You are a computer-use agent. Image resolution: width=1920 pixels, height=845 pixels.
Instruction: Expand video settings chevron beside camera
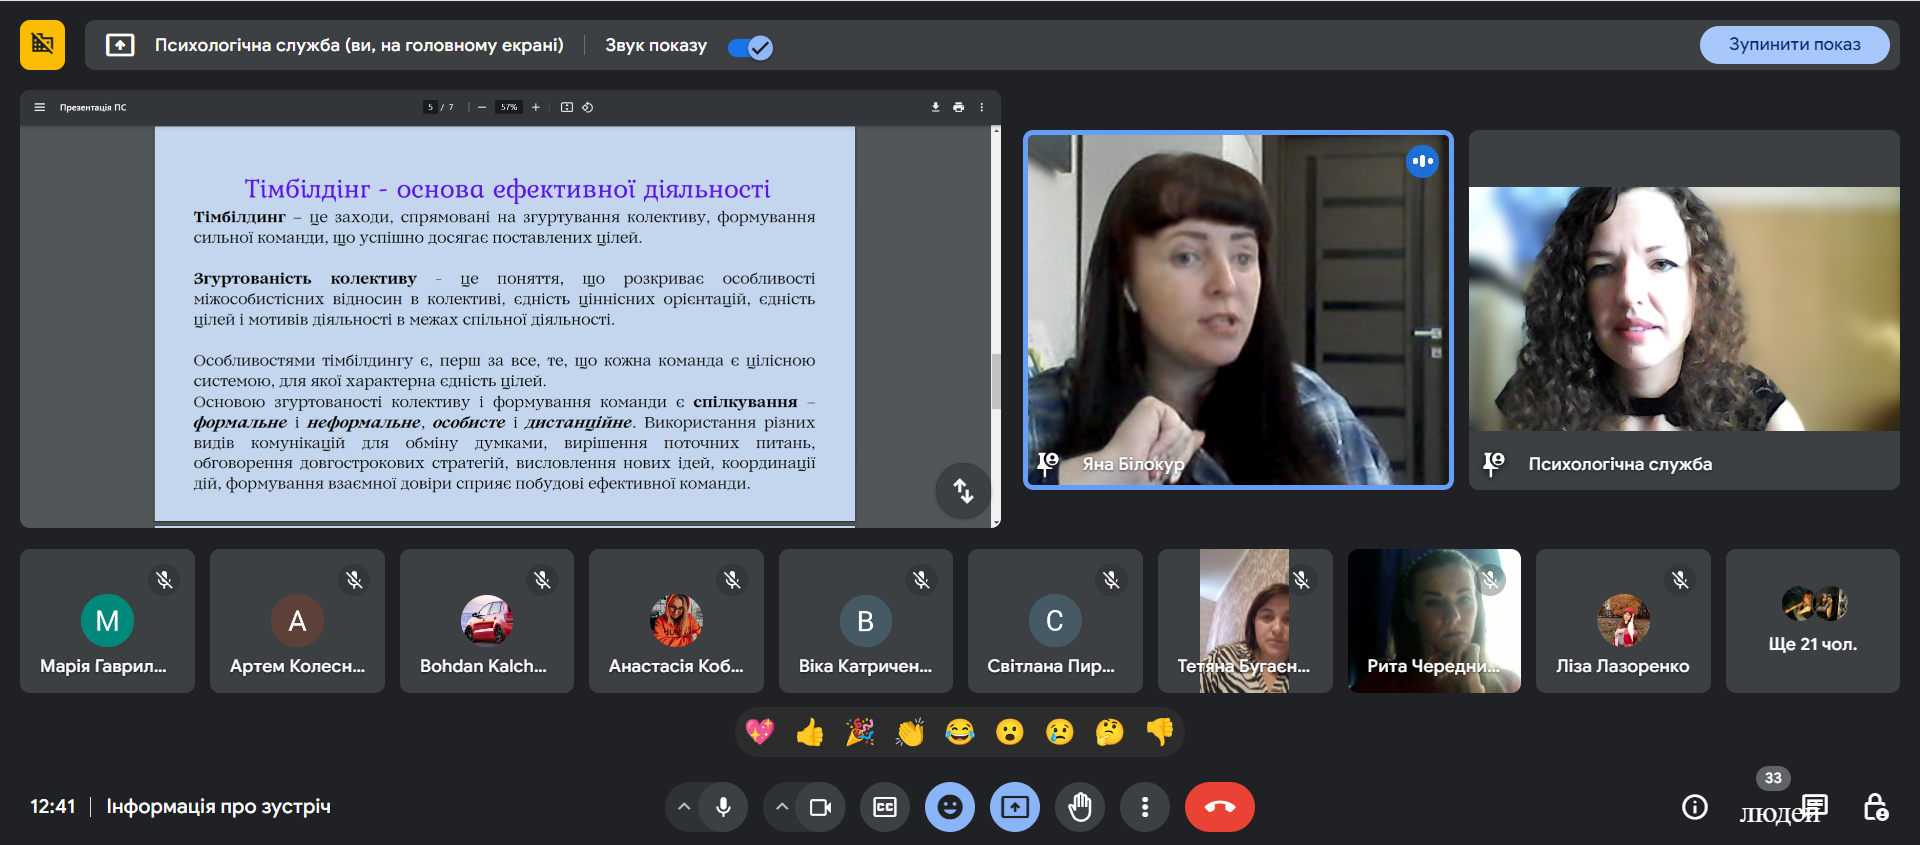tap(782, 807)
